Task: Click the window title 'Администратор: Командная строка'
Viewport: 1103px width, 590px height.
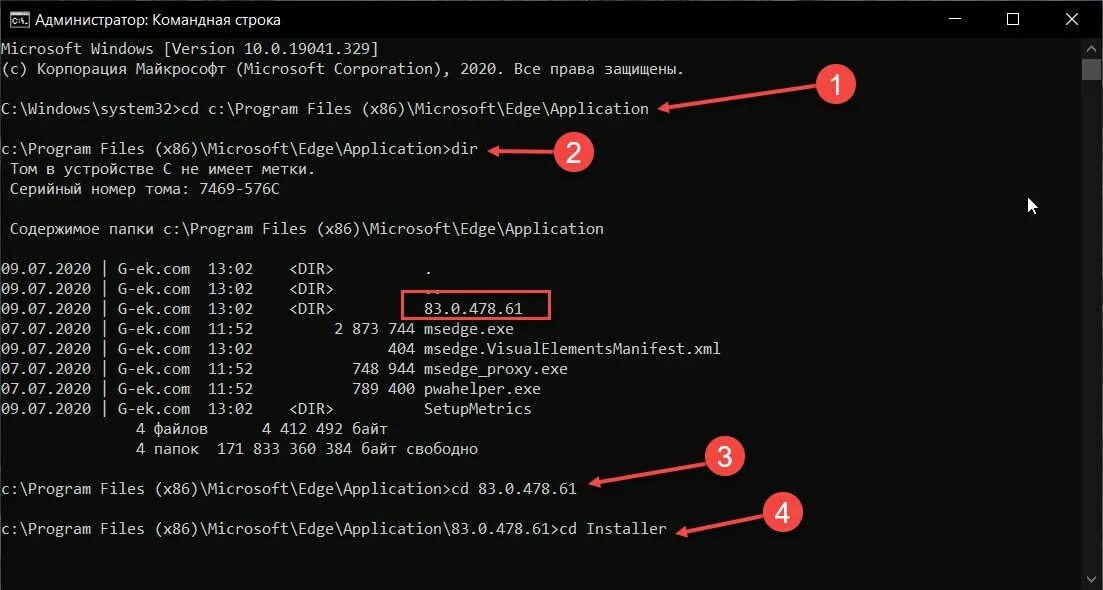Action: [x=158, y=20]
